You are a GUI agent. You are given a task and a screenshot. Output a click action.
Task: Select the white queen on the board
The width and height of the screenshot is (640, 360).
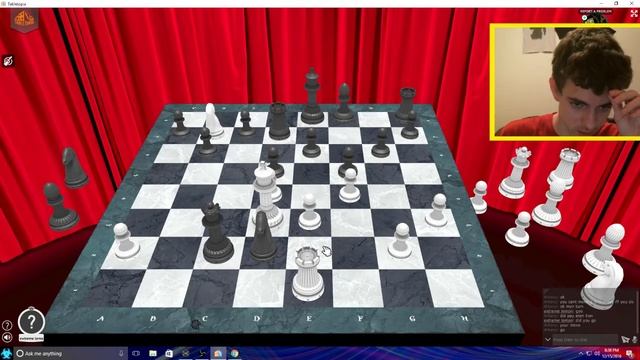coord(266,194)
